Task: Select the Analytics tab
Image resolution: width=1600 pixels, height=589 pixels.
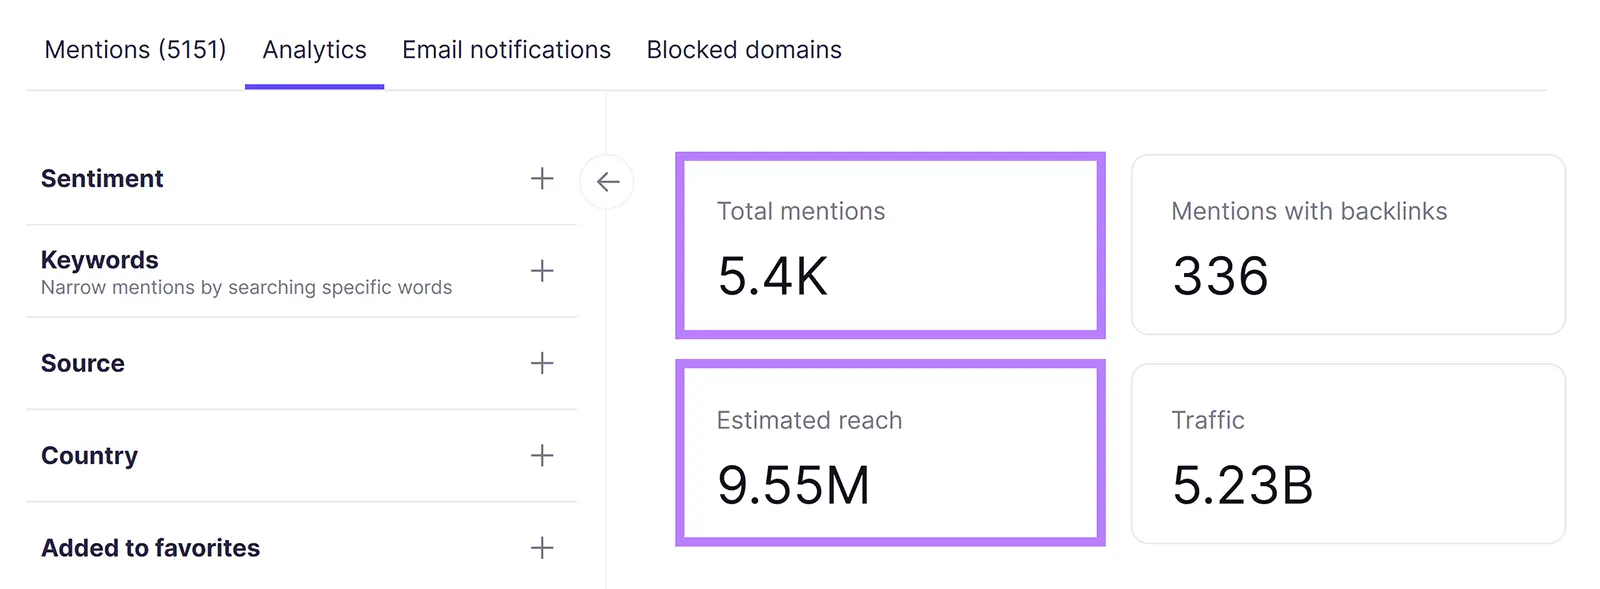Action: [x=313, y=49]
